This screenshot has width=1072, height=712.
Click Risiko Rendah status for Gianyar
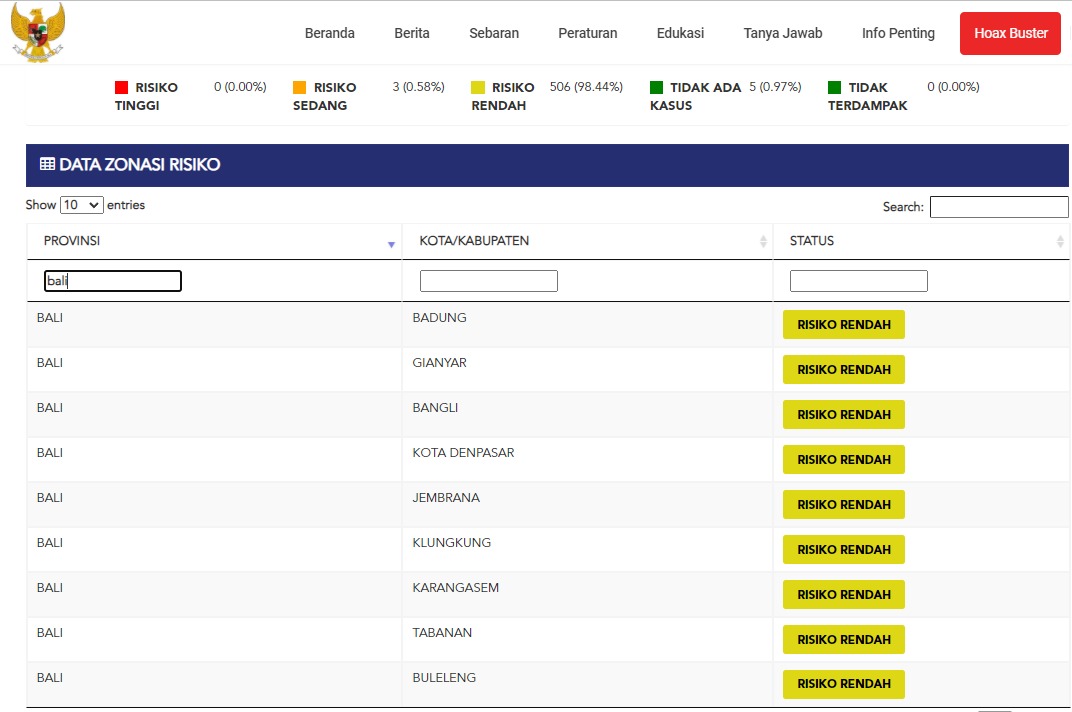(x=844, y=369)
